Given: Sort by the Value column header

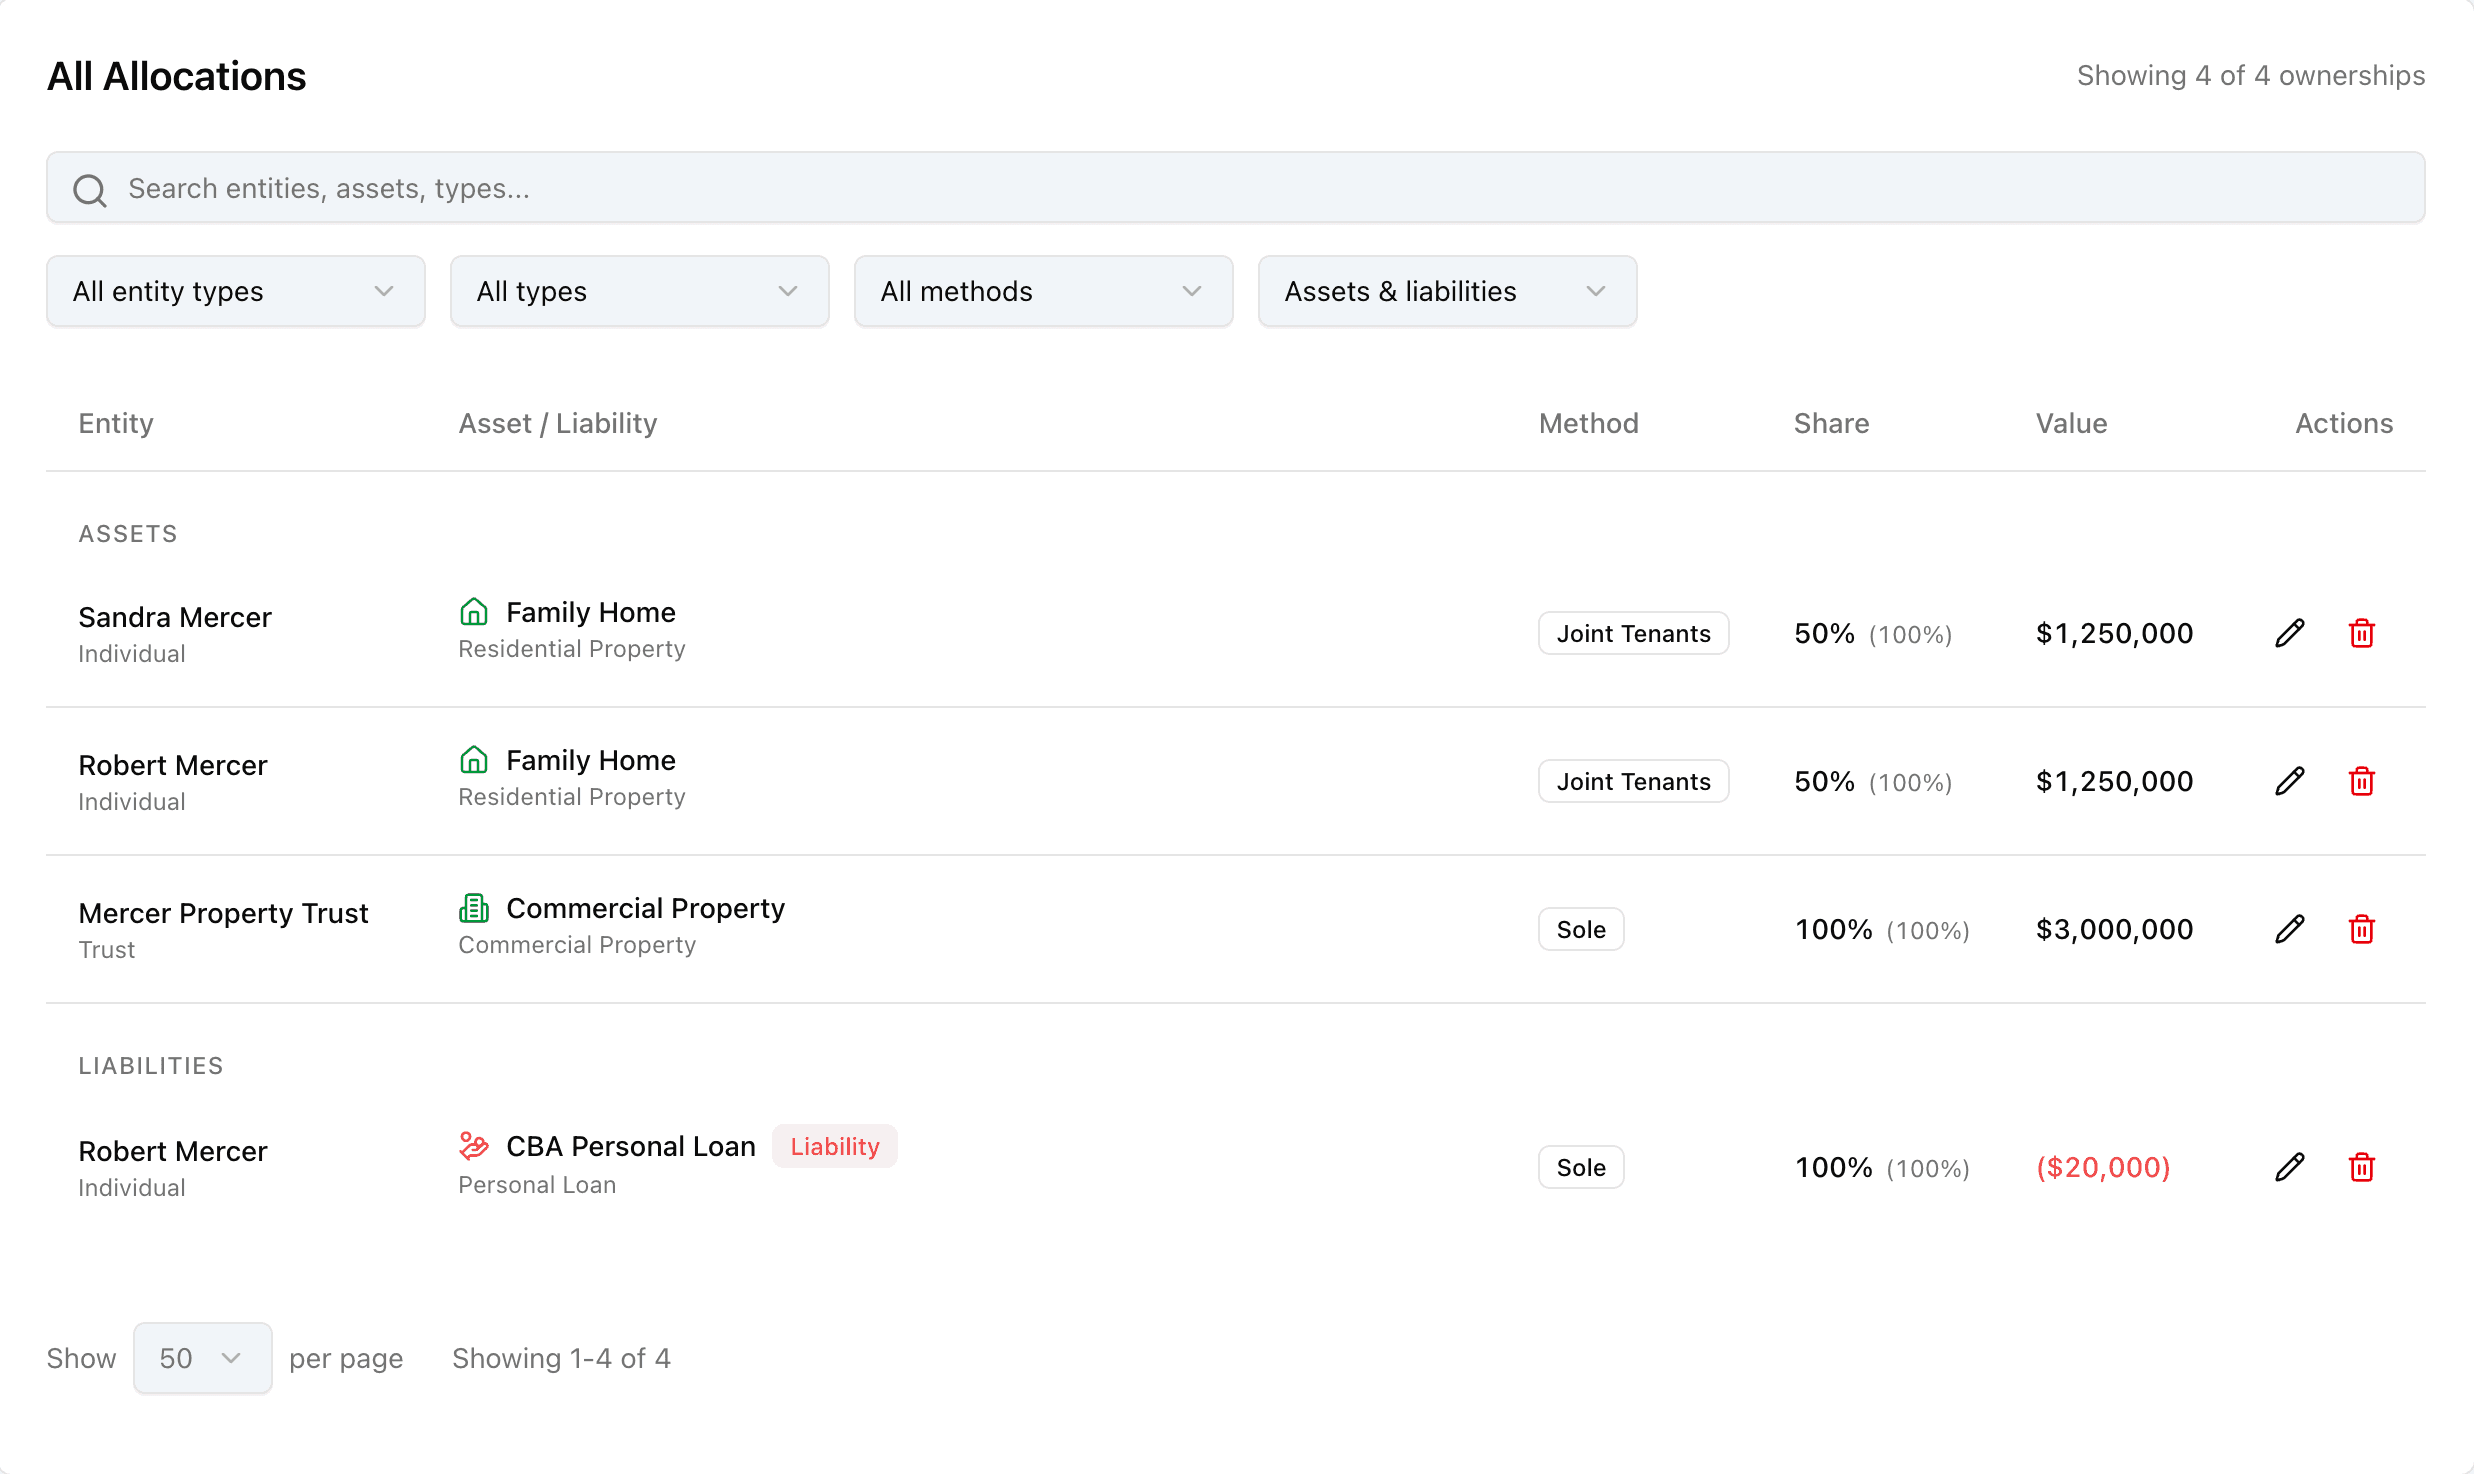Looking at the screenshot, I should tap(2071, 423).
